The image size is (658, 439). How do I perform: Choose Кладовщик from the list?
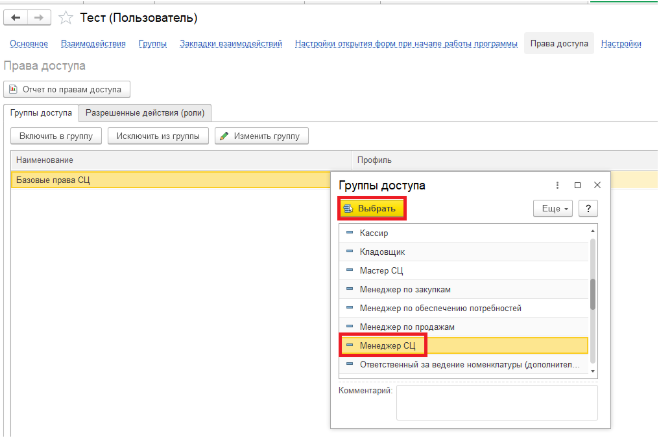[381, 252]
